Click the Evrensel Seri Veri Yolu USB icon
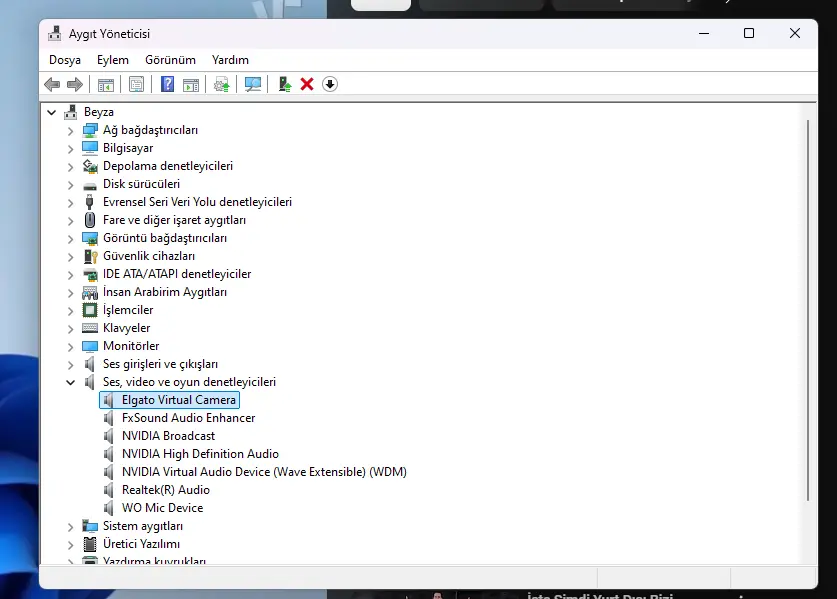This screenshot has height=599, width=837. pos(90,202)
